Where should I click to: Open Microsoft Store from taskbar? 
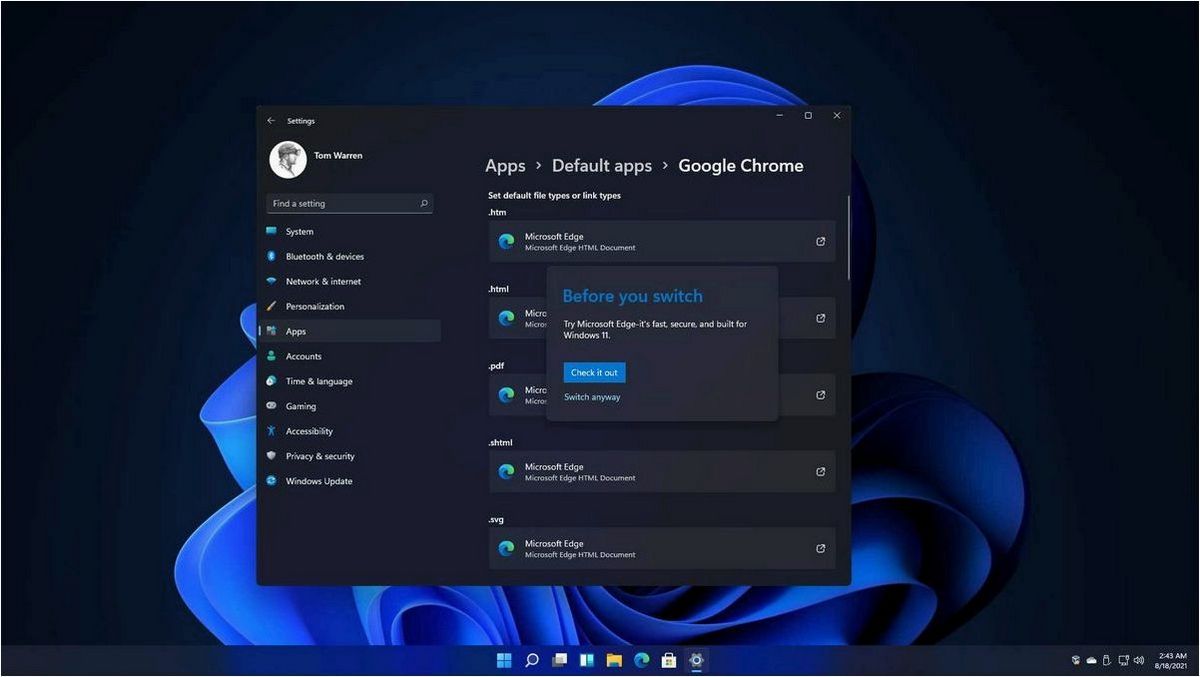669,660
